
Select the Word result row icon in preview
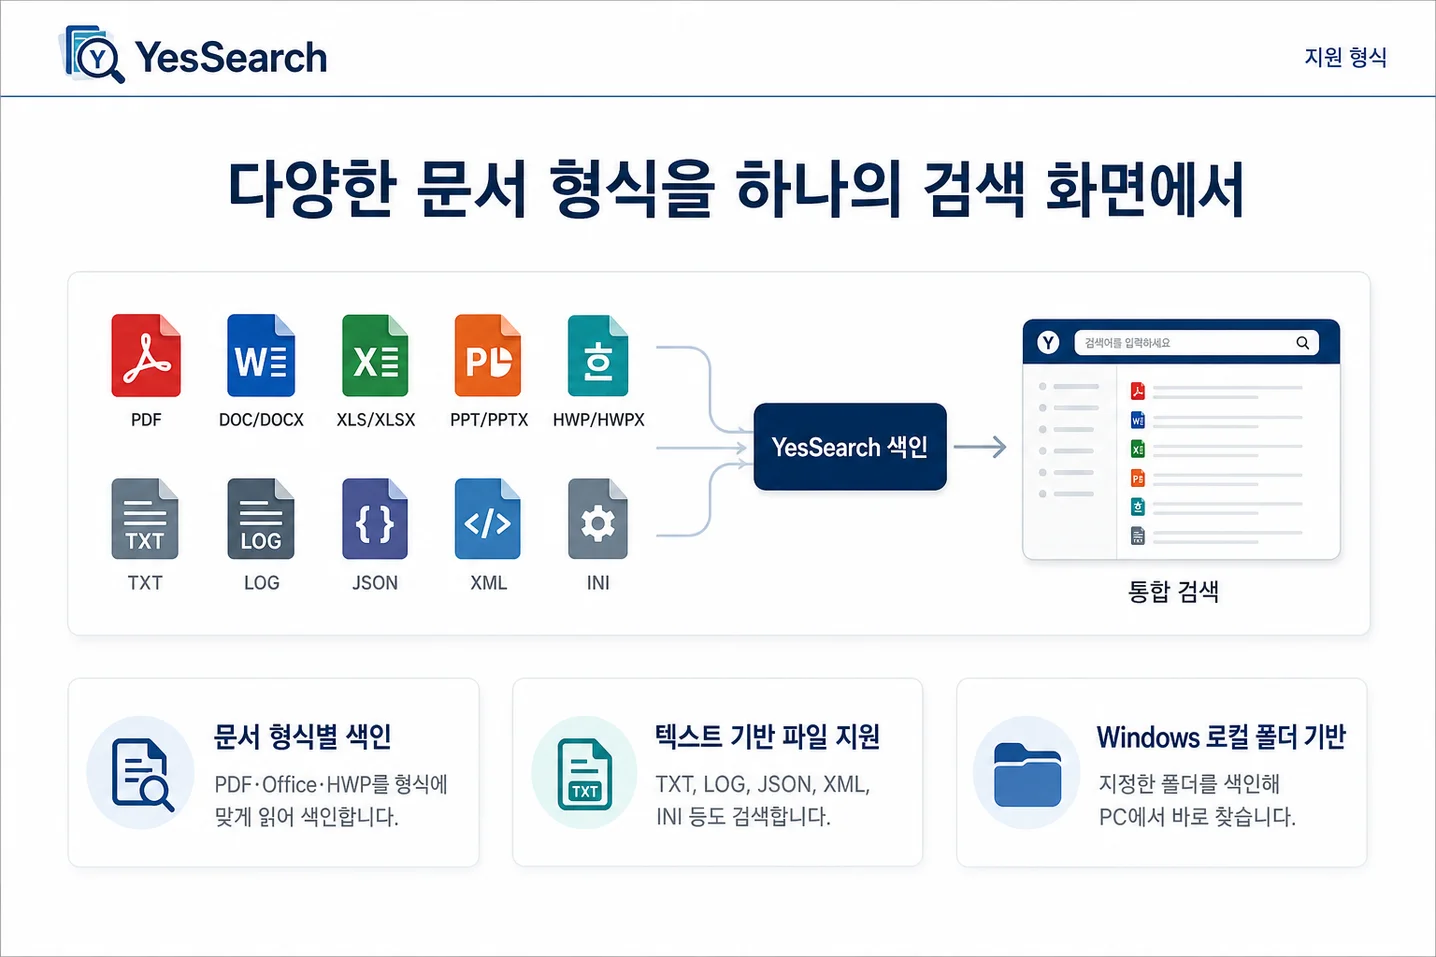pyautogui.click(x=1138, y=420)
